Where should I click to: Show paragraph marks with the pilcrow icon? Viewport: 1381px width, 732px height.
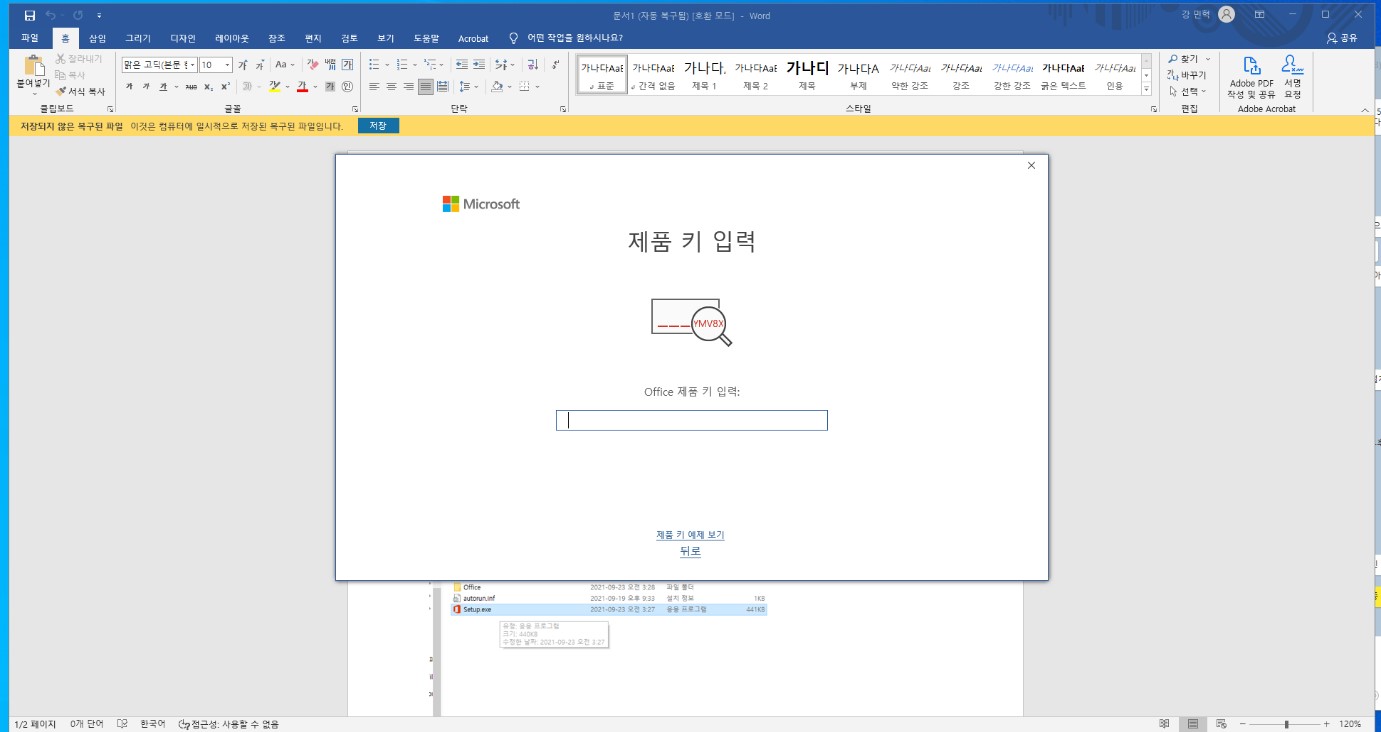click(x=555, y=65)
